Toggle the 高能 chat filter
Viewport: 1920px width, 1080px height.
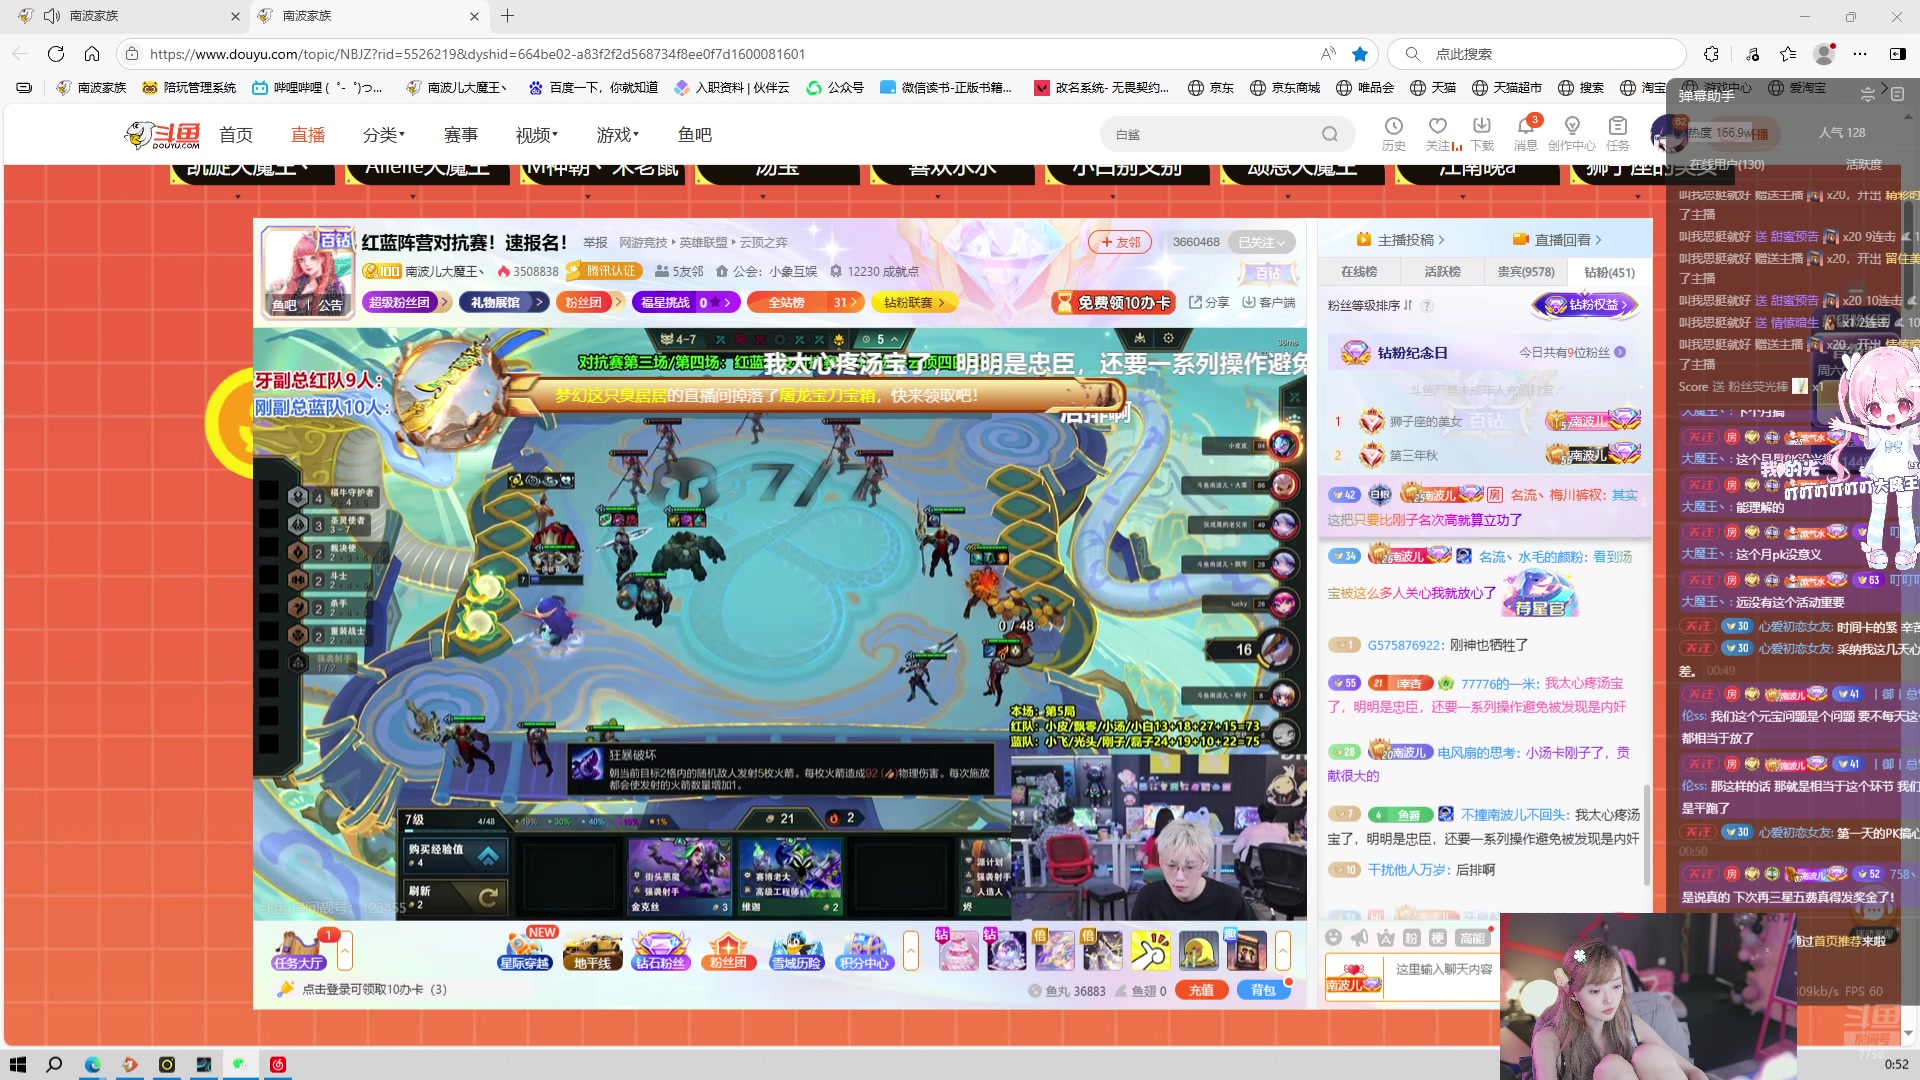[1472, 938]
